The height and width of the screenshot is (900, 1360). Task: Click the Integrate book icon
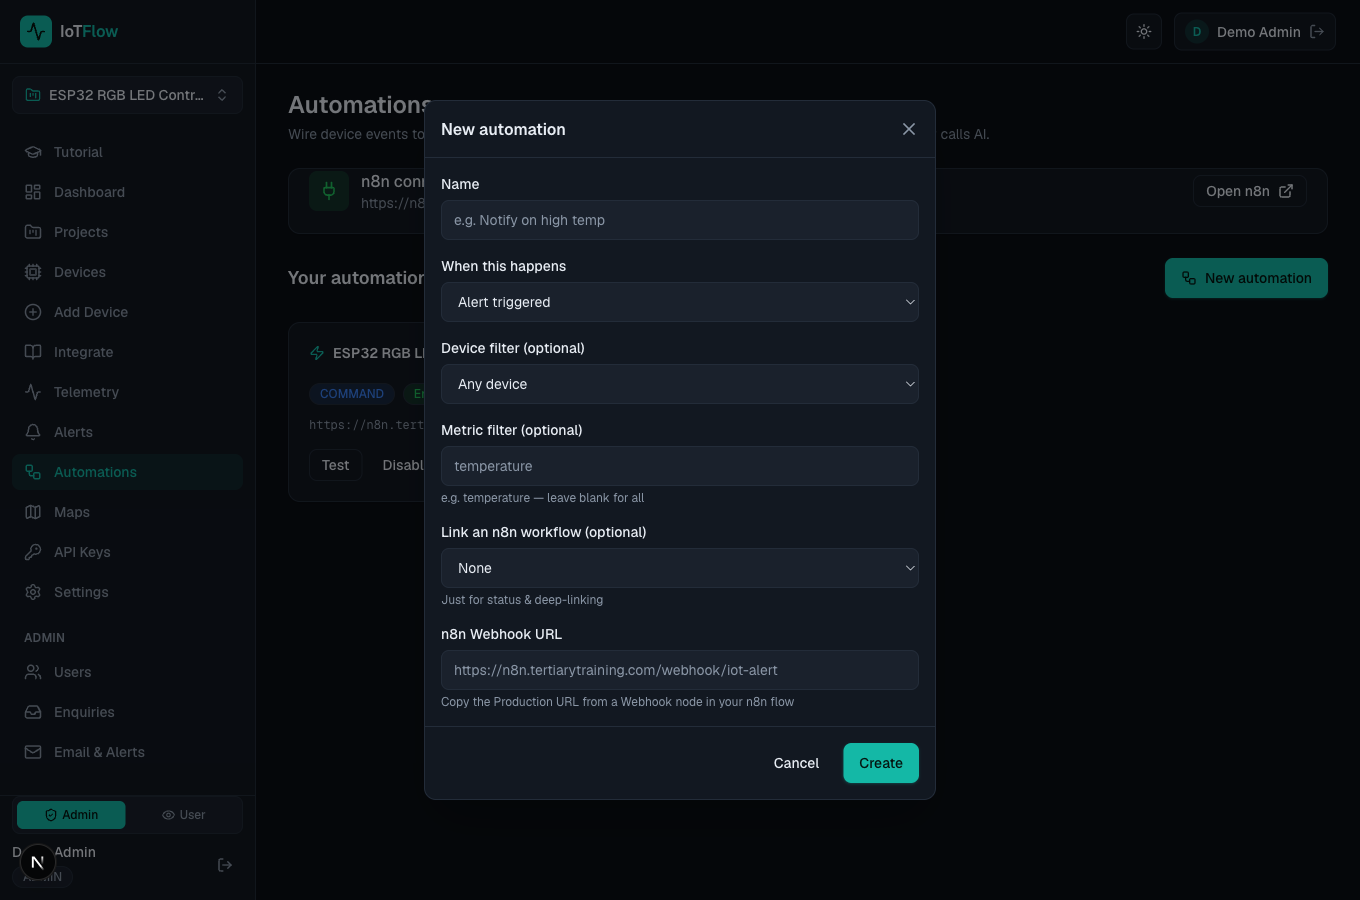[x=33, y=352]
